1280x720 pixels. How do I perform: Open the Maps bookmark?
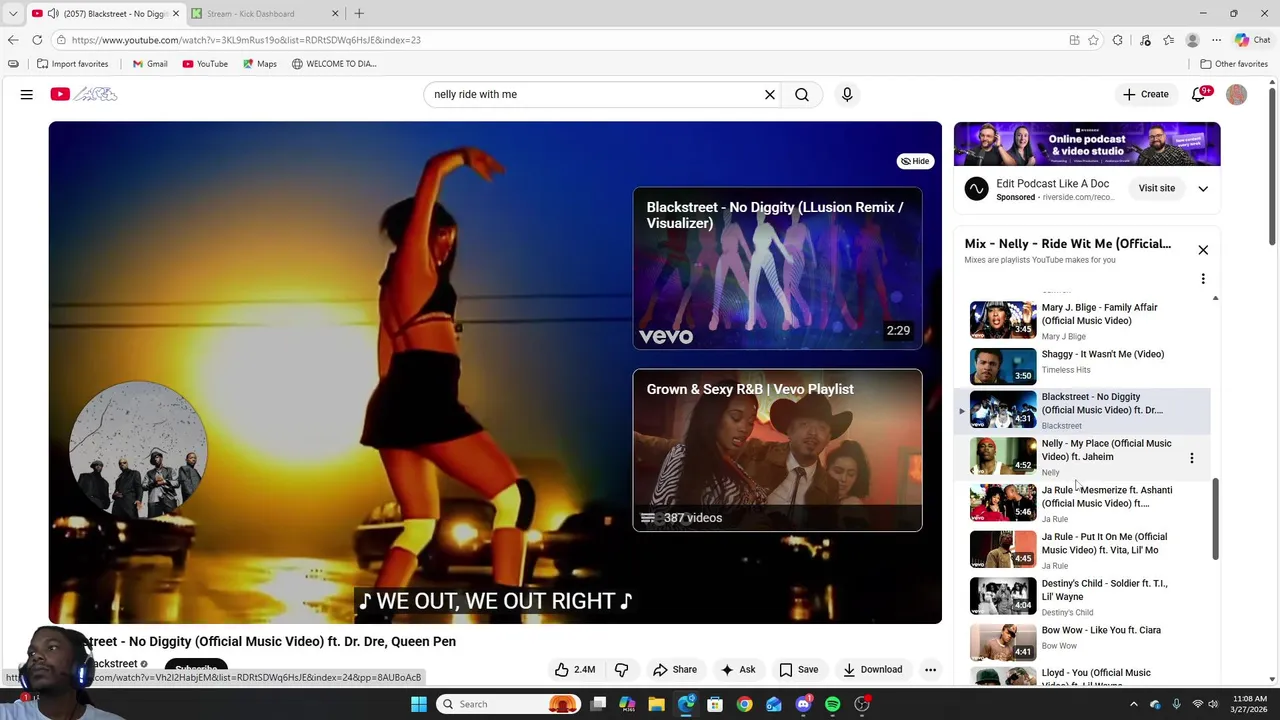tap(259, 64)
